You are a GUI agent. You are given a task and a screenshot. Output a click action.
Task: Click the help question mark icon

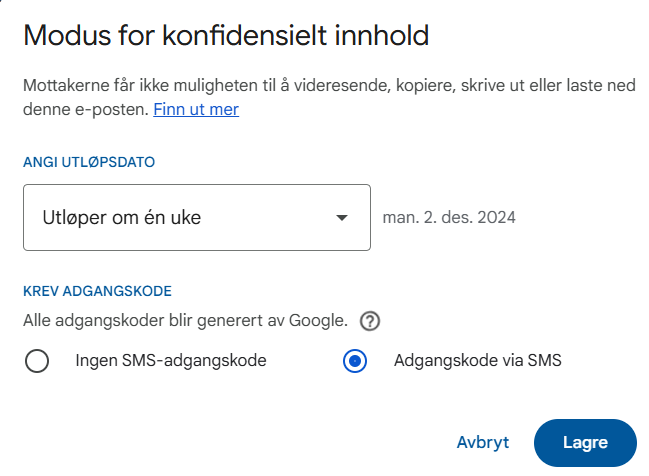coord(370,321)
